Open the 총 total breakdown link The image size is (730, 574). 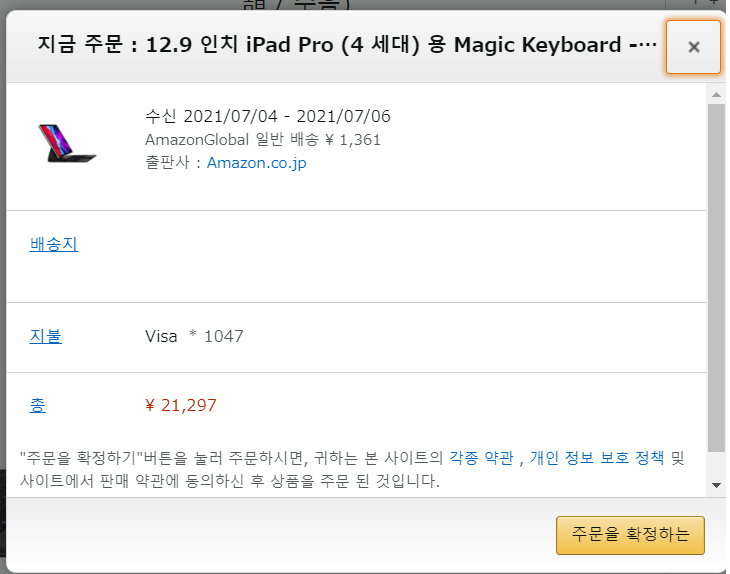tap(38, 405)
